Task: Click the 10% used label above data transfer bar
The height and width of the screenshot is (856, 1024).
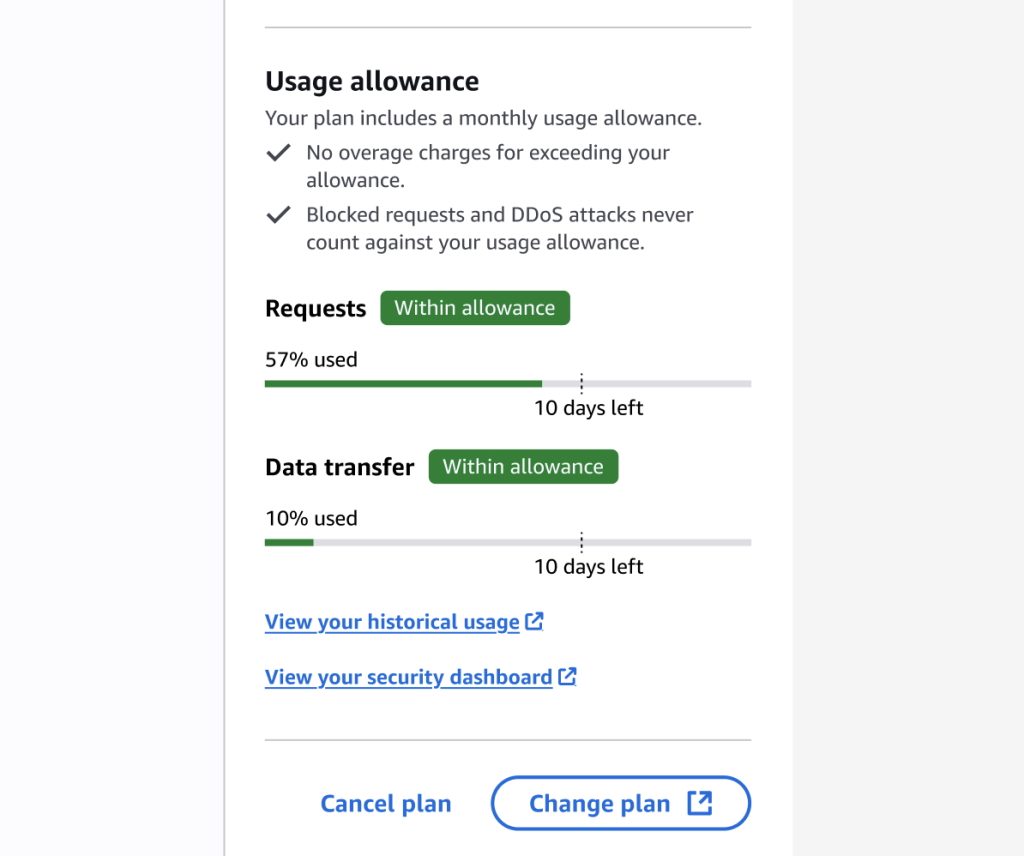Action: point(311,518)
